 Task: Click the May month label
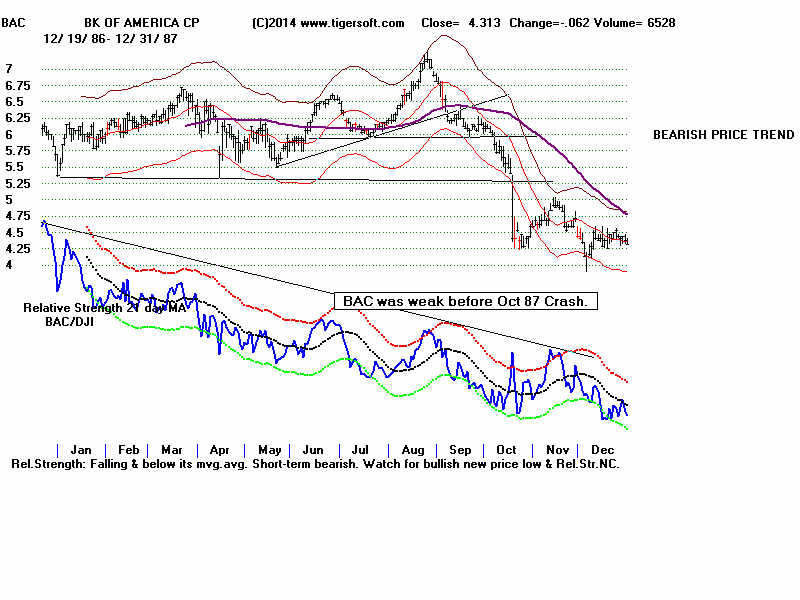coord(270,450)
